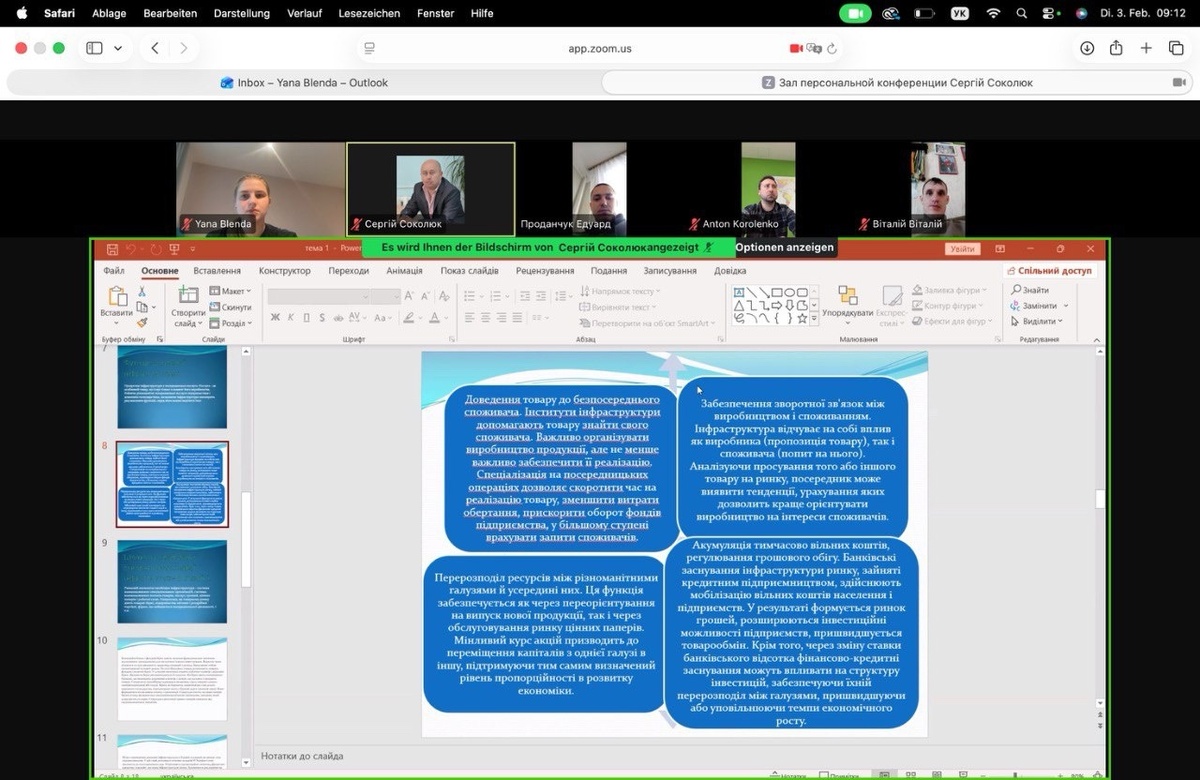
Task: Select slide 9 thumbnail in panel
Action: pyautogui.click(x=172, y=581)
